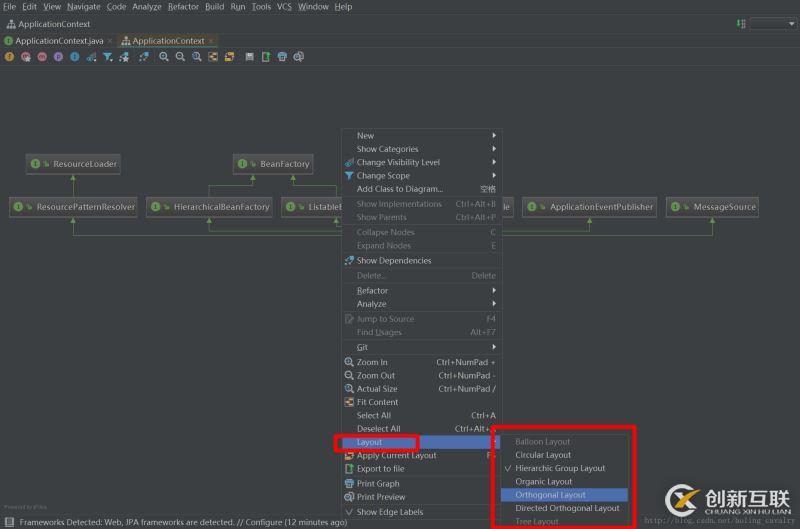
Task: Select Orthogonal Layout option
Action: (x=564, y=494)
